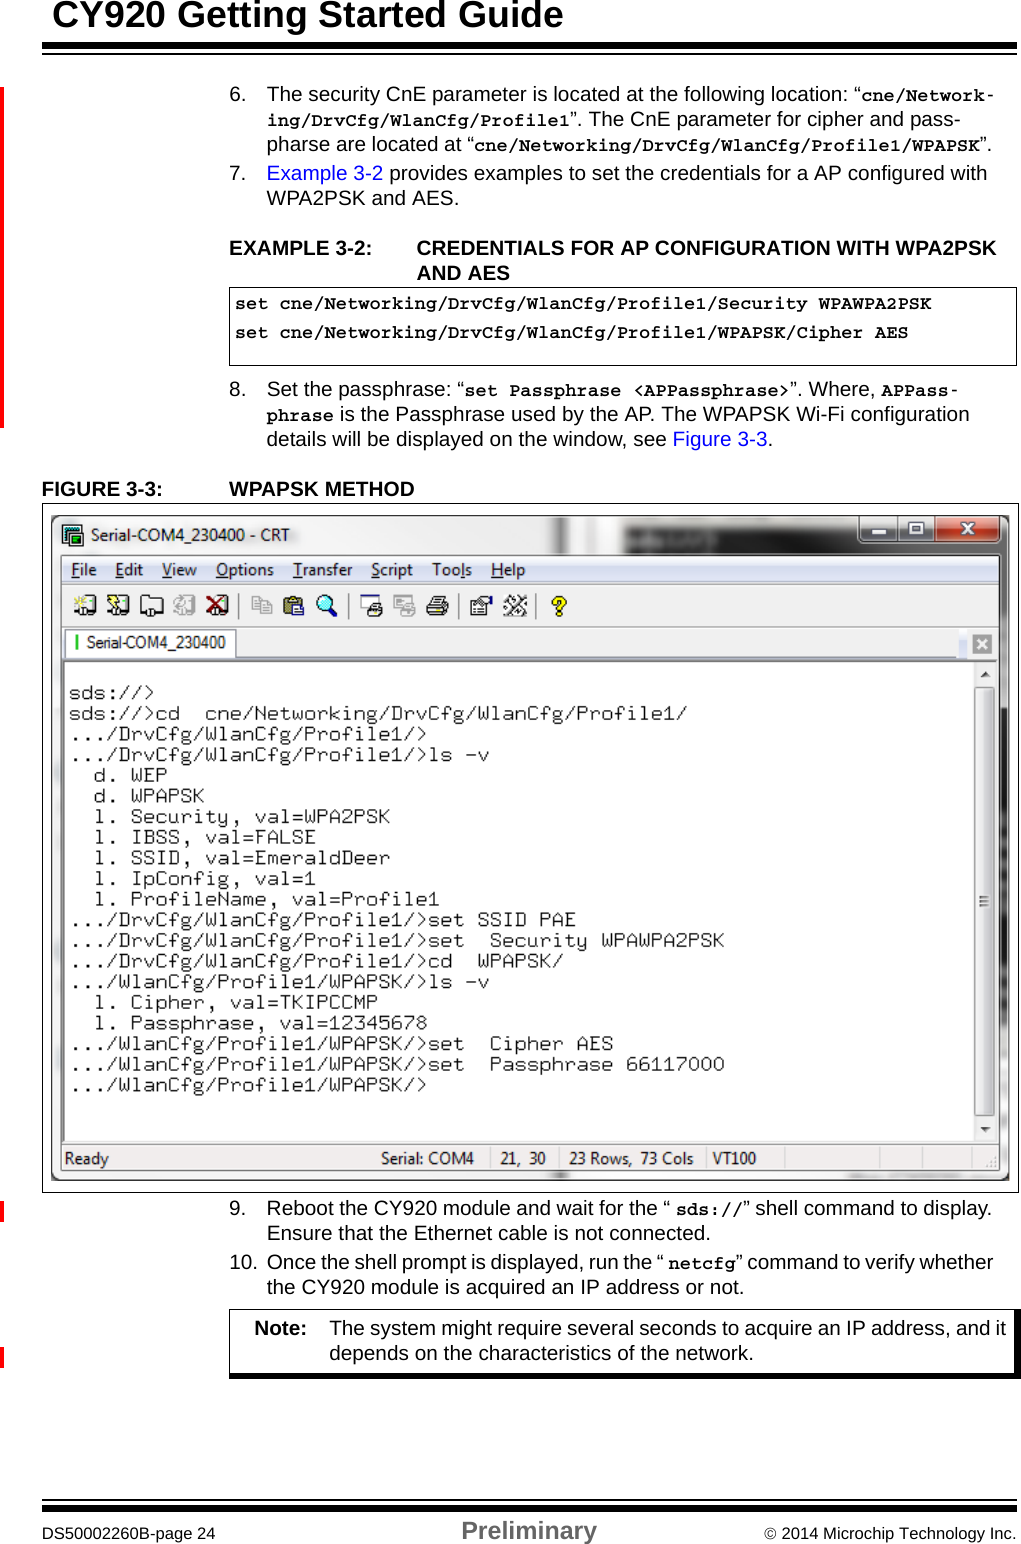Open the View menu
1021x1544 pixels.
[179, 570]
